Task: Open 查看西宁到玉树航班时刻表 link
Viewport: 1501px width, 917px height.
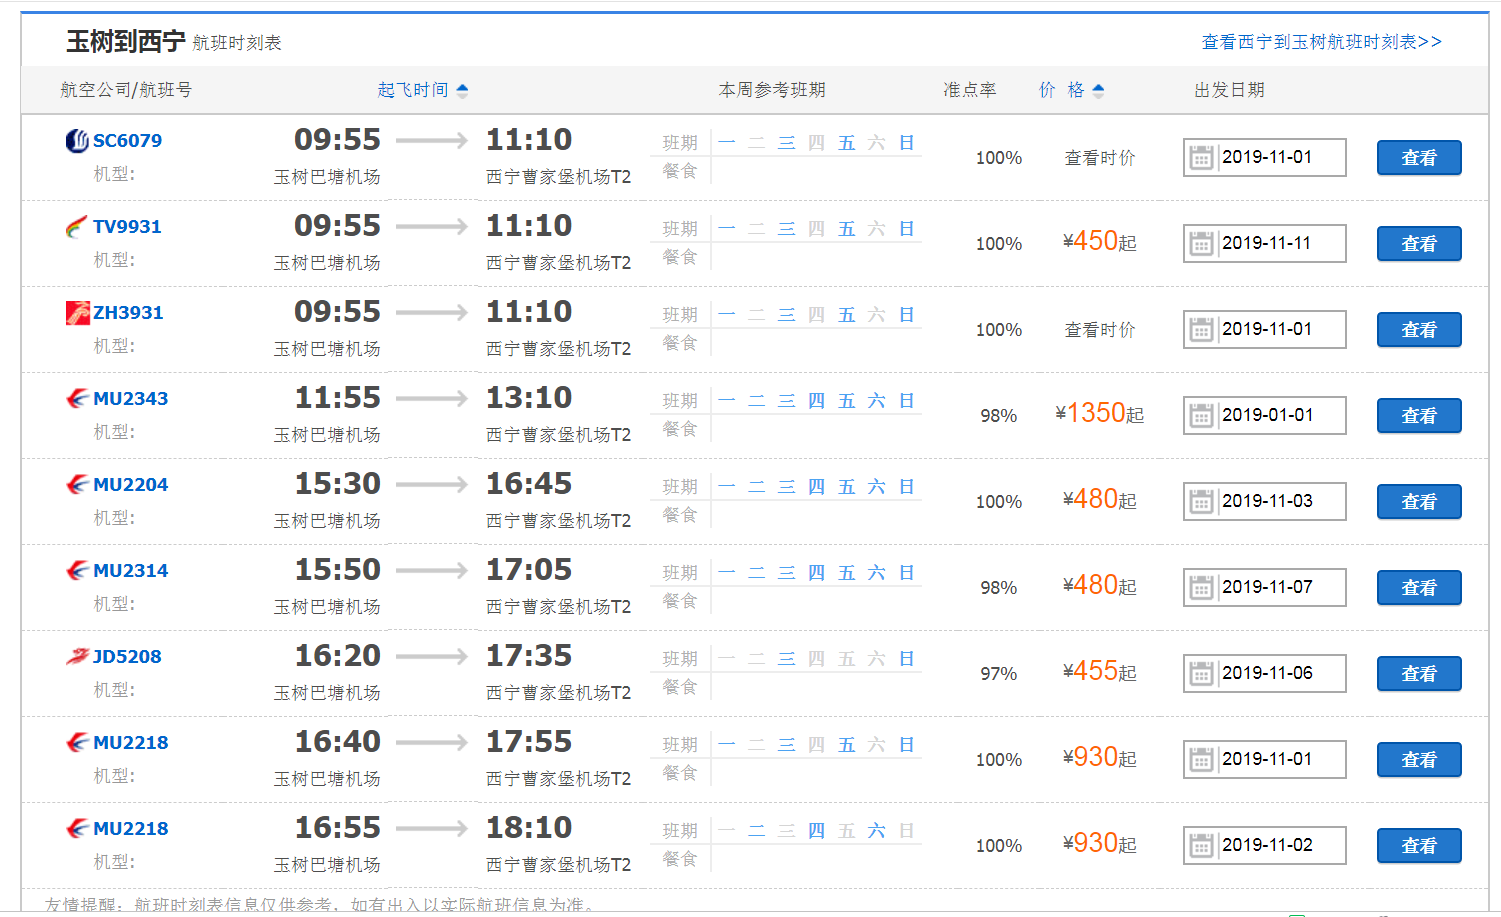Action: [x=1321, y=42]
